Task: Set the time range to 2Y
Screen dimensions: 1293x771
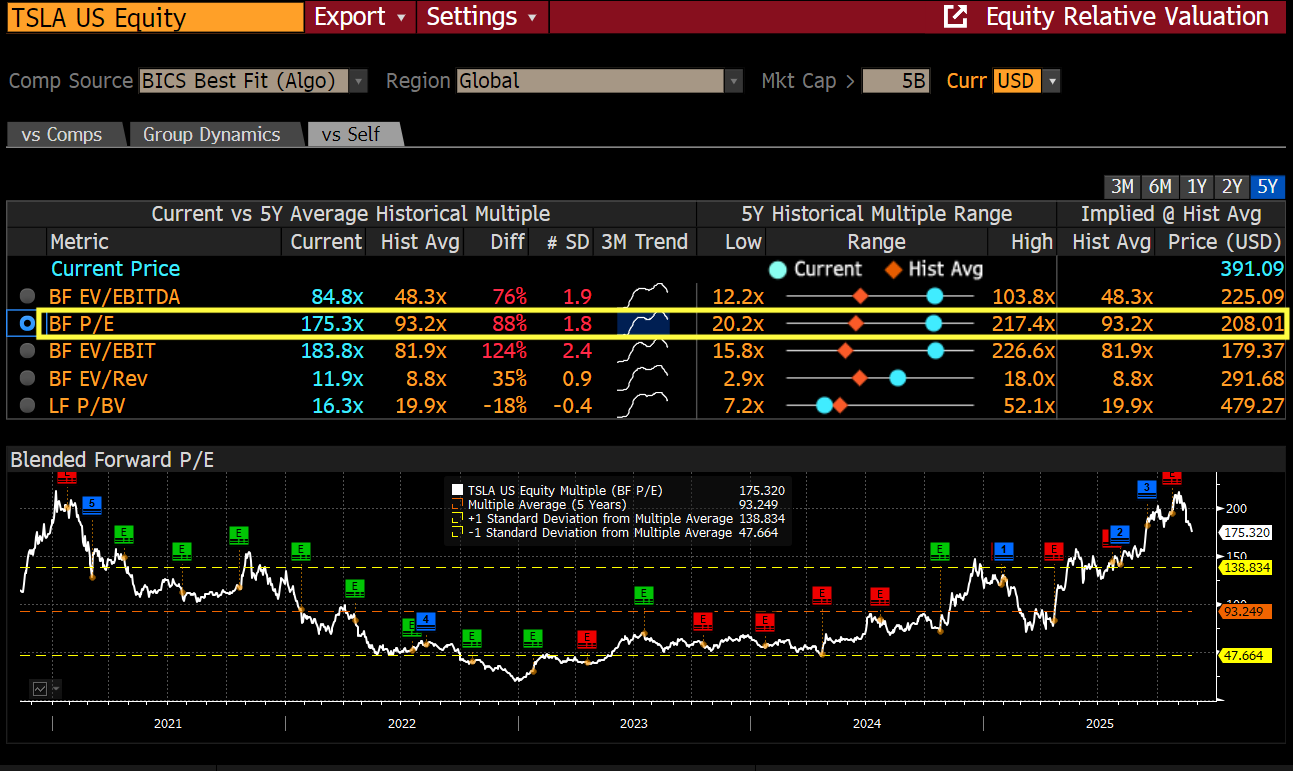Action: (x=1232, y=187)
